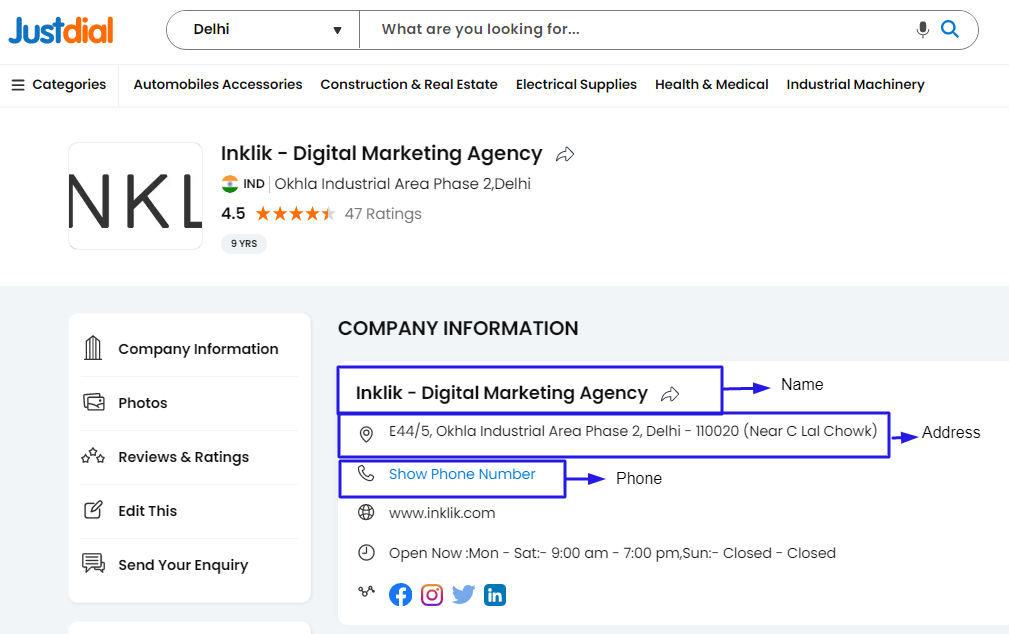Click the voice search microphone icon
Image resolution: width=1009 pixels, height=634 pixels.
click(x=922, y=29)
